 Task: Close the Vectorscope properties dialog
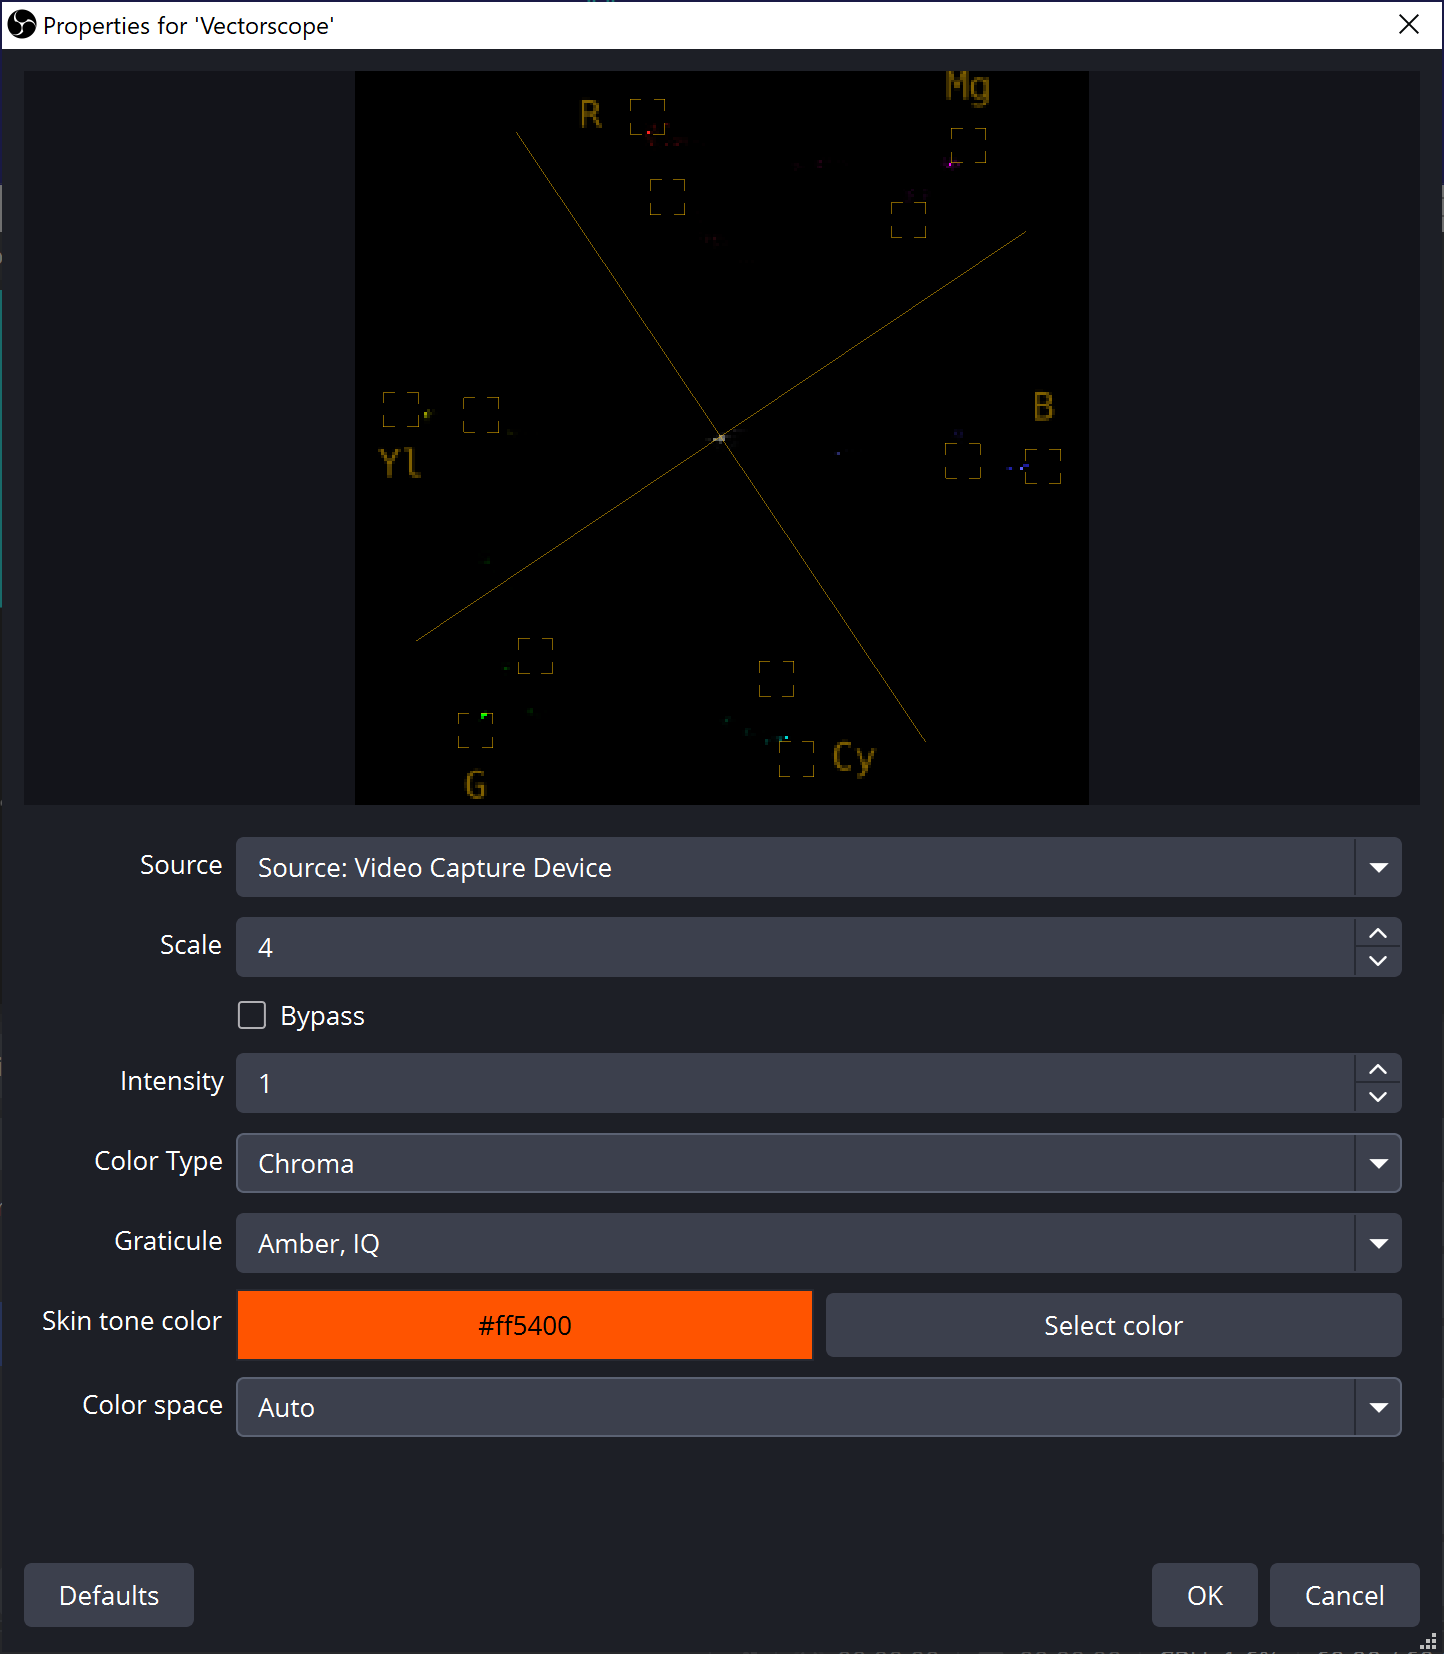point(1408,24)
